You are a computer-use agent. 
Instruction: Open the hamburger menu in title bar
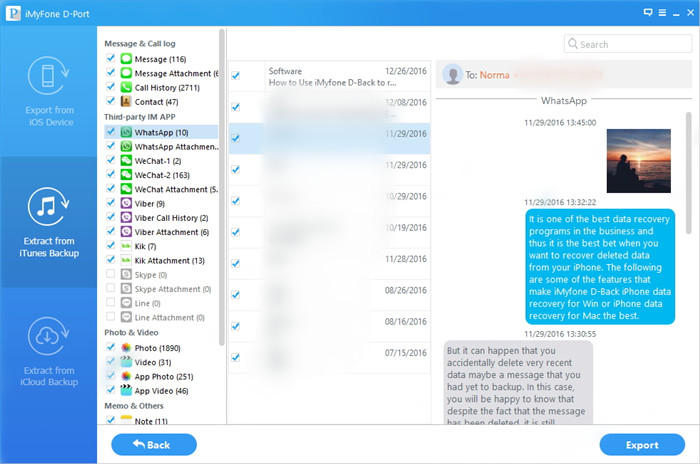(662, 13)
